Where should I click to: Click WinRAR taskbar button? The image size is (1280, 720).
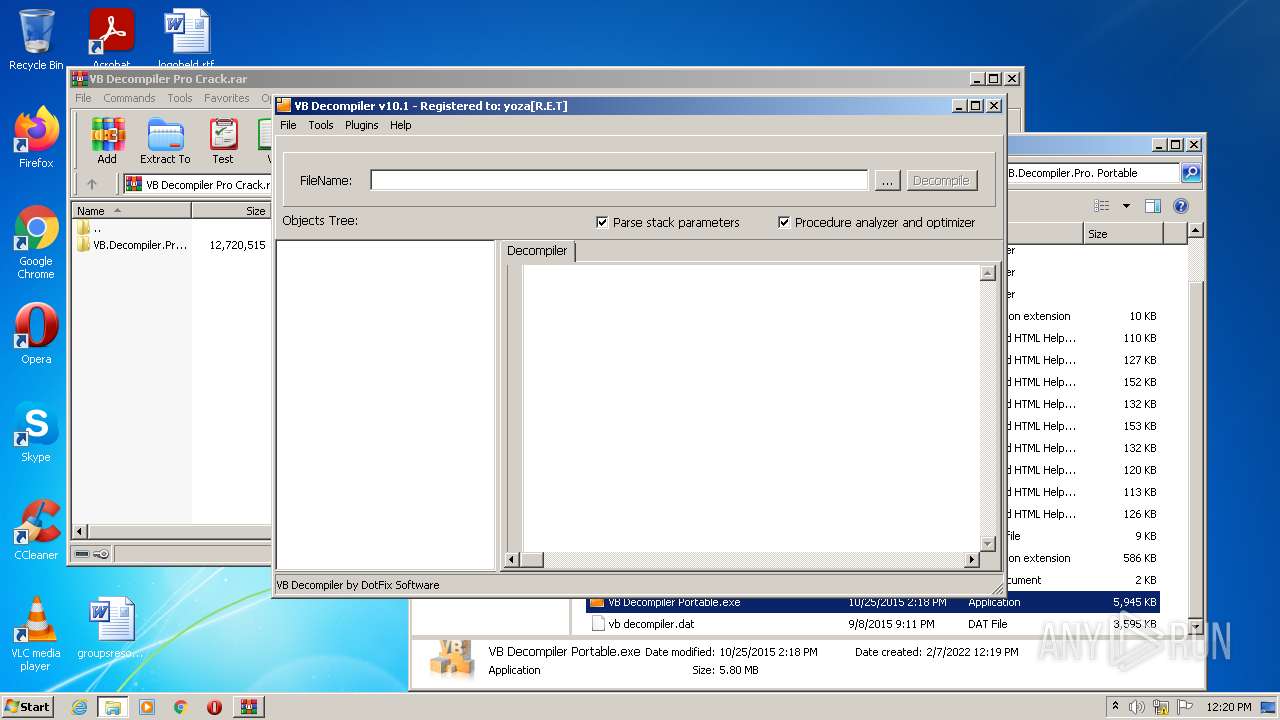(x=248, y=707)
